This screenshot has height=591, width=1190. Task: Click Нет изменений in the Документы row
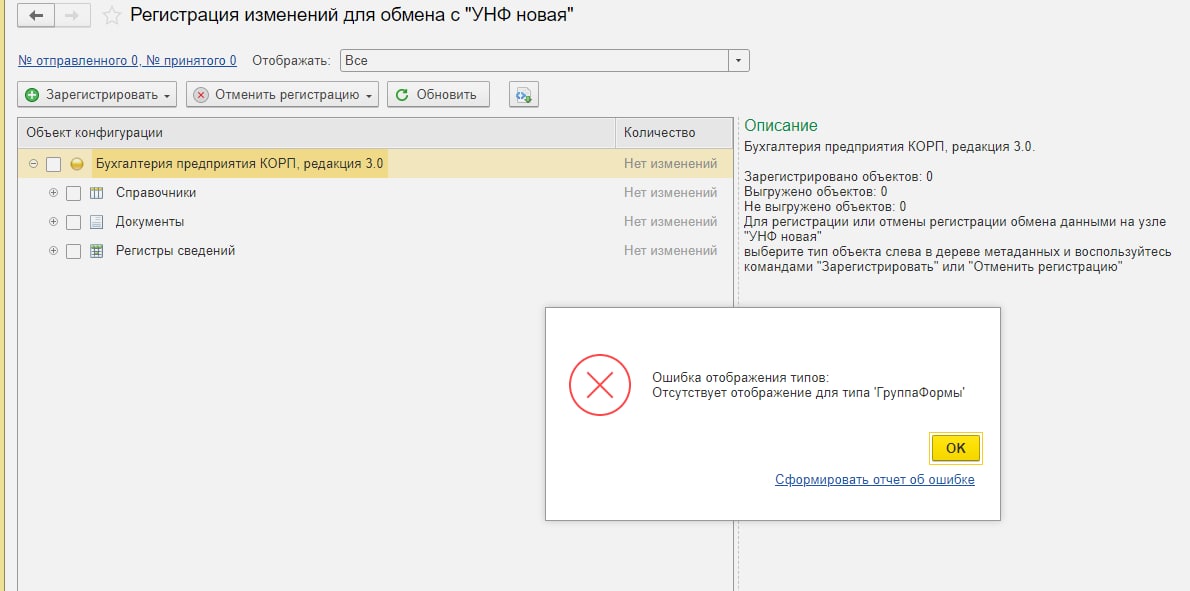pos(670,222)
